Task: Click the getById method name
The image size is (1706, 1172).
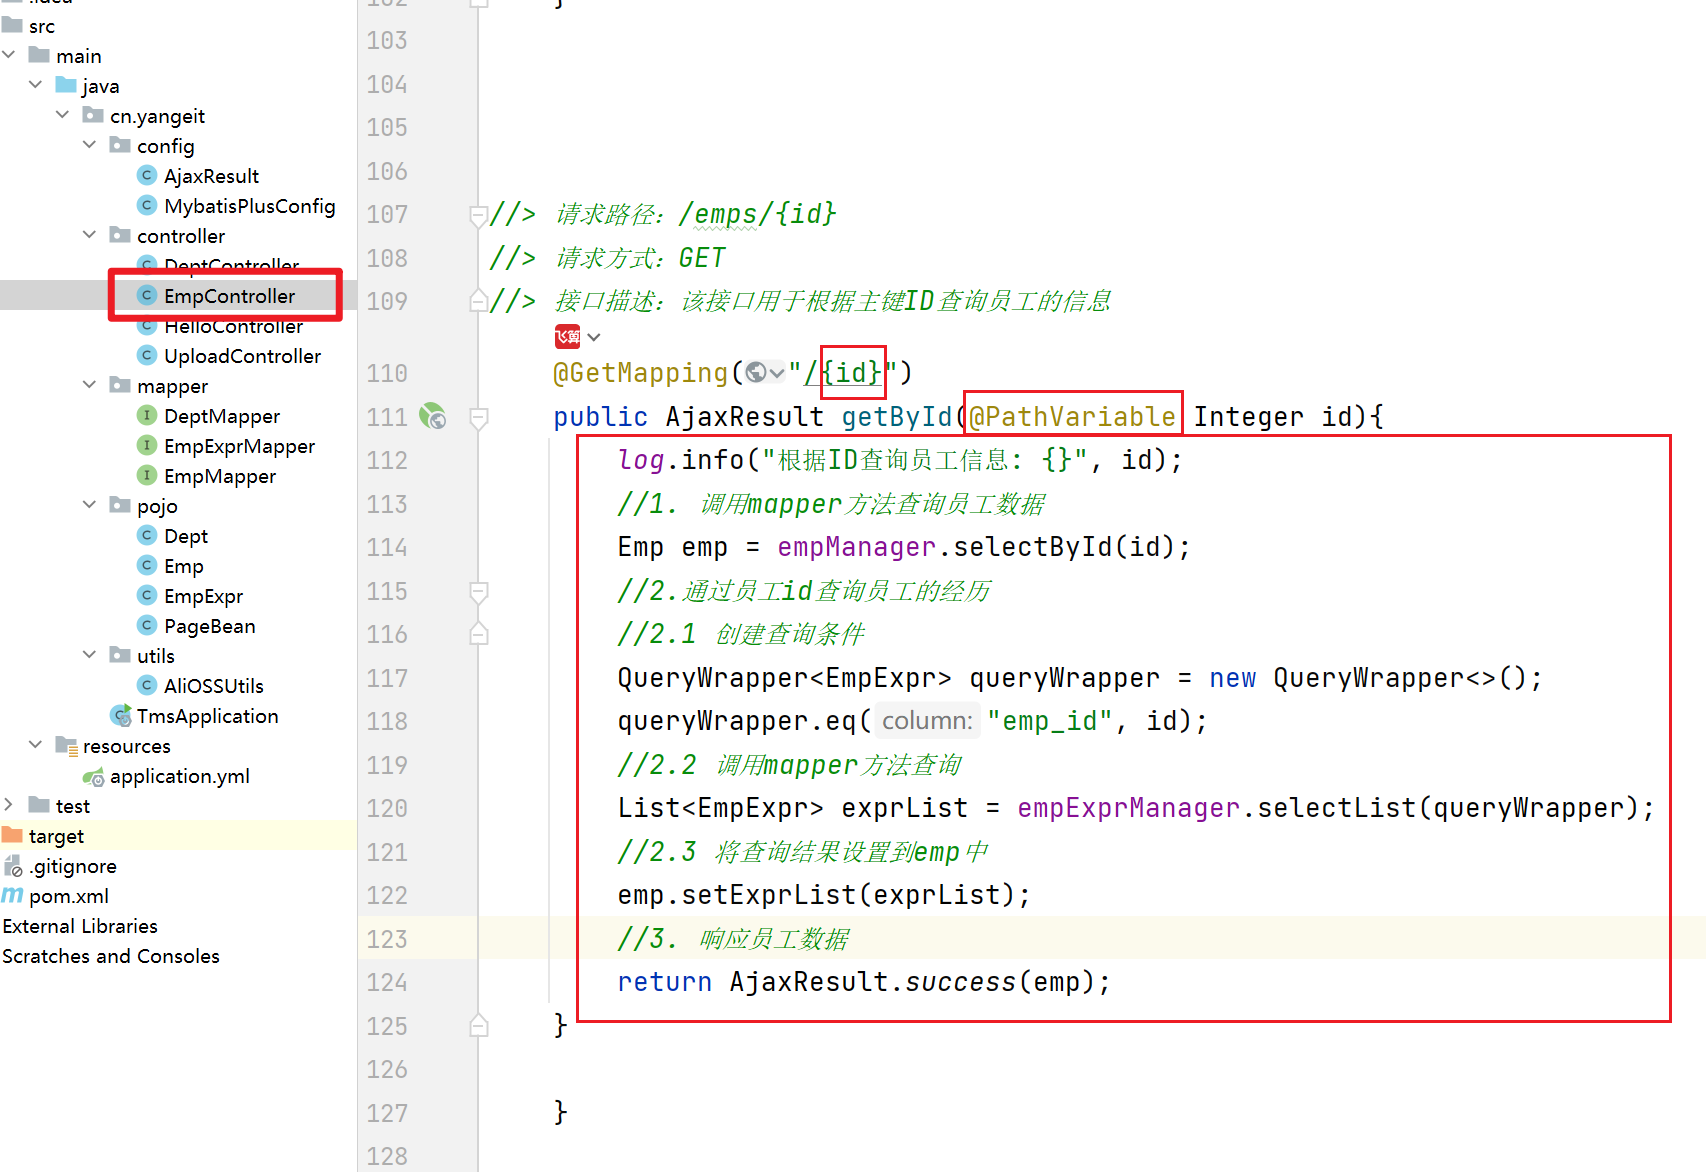Action: coord(896,417)
